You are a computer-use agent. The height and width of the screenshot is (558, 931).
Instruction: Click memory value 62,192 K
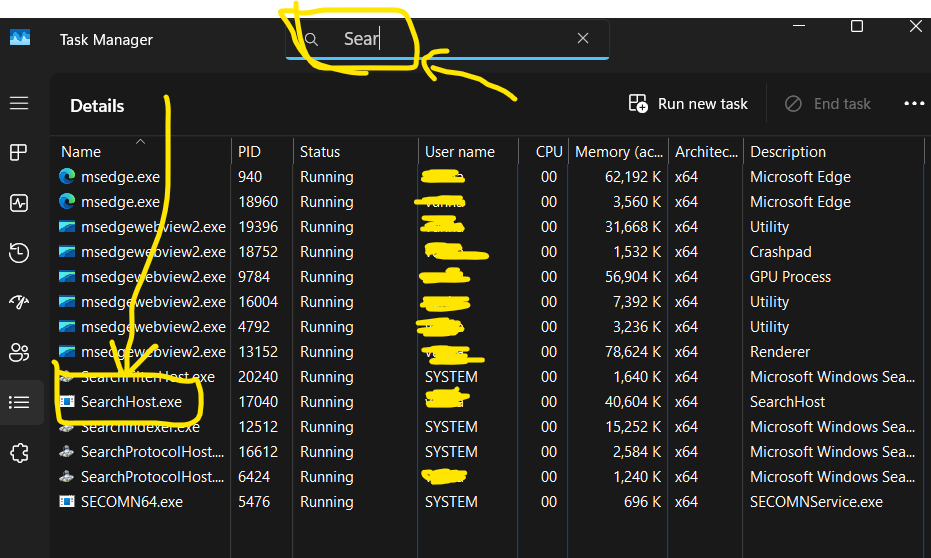(x=633, y=177)
